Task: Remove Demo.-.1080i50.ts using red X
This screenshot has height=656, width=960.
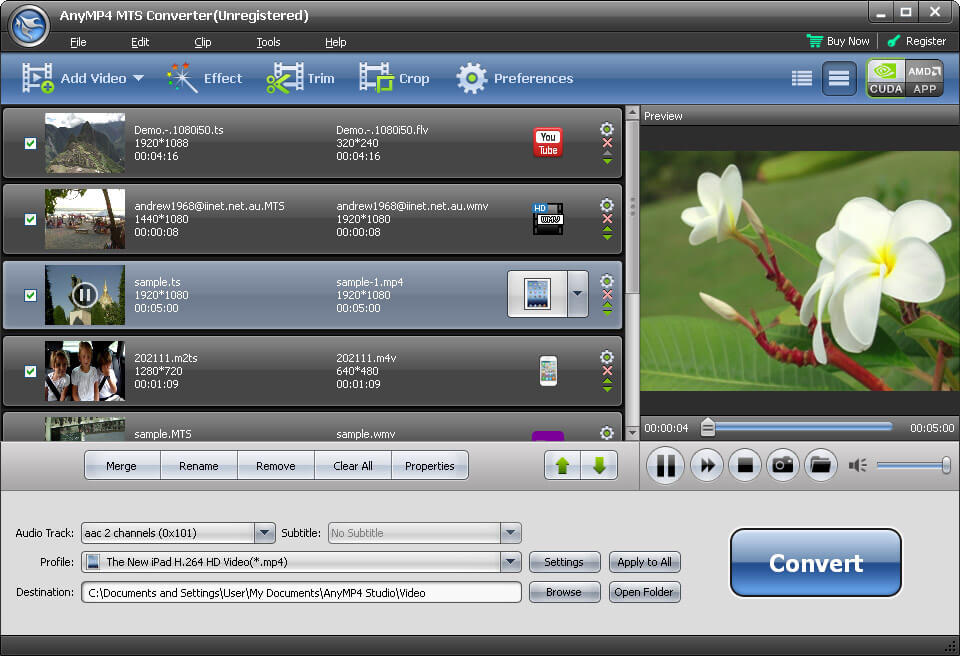Action: [607, 143]
